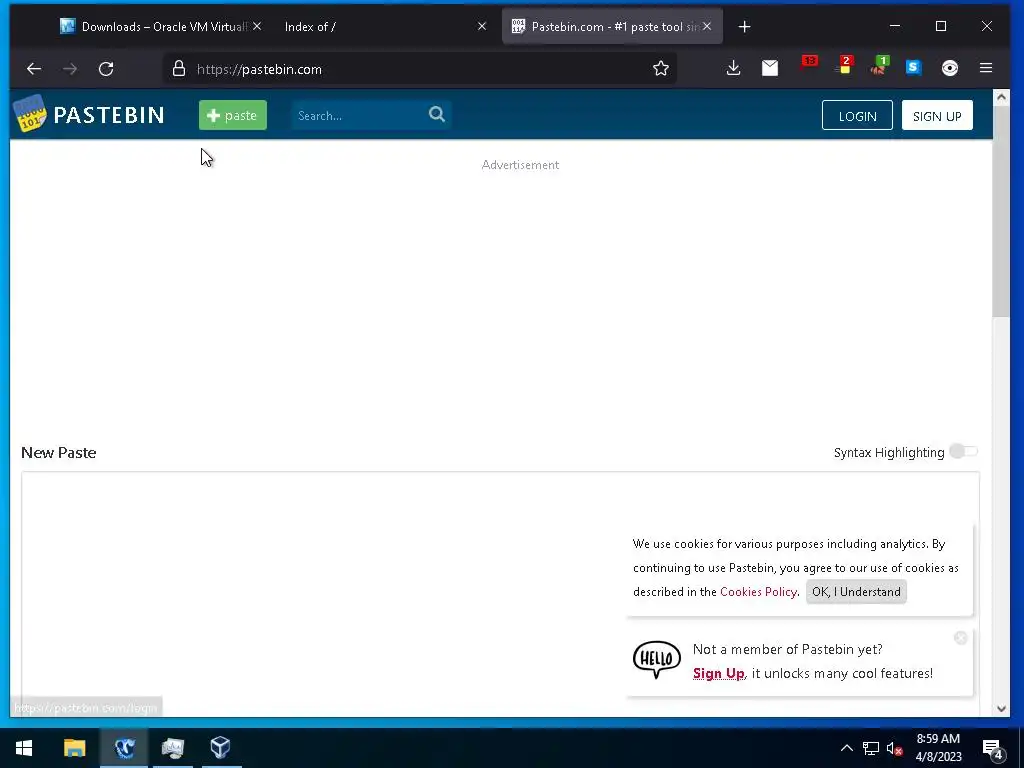Click the search magnifier icon on Pastebin
The image size is (1024, 768).
437,114
